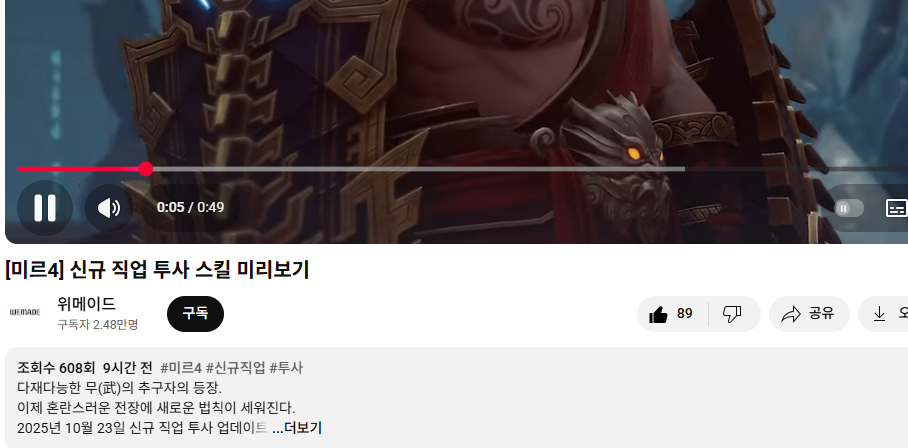Screen dimensions: 908x448
Task: Turn on subtitles with captions icon
Action: pos(896,208)
